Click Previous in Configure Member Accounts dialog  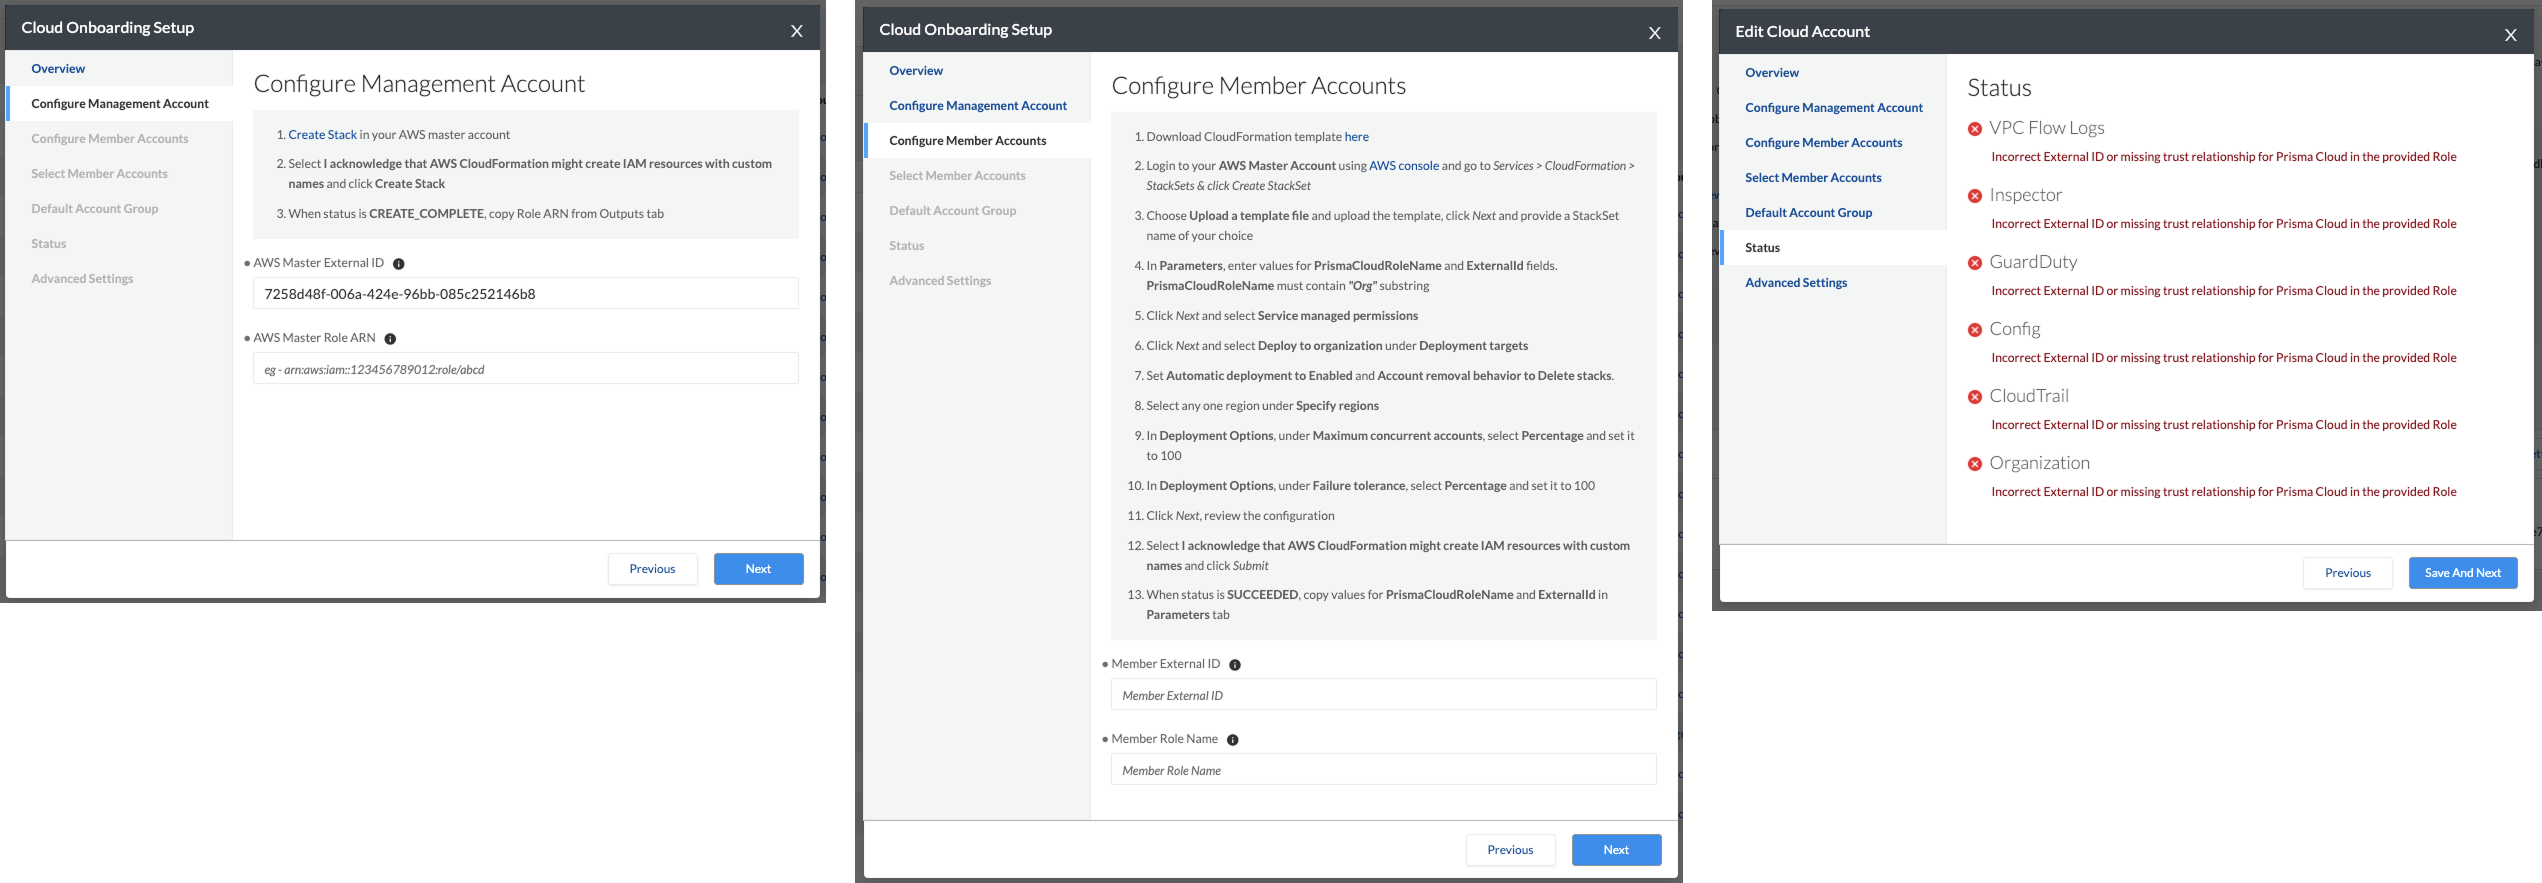(1510, 850)
